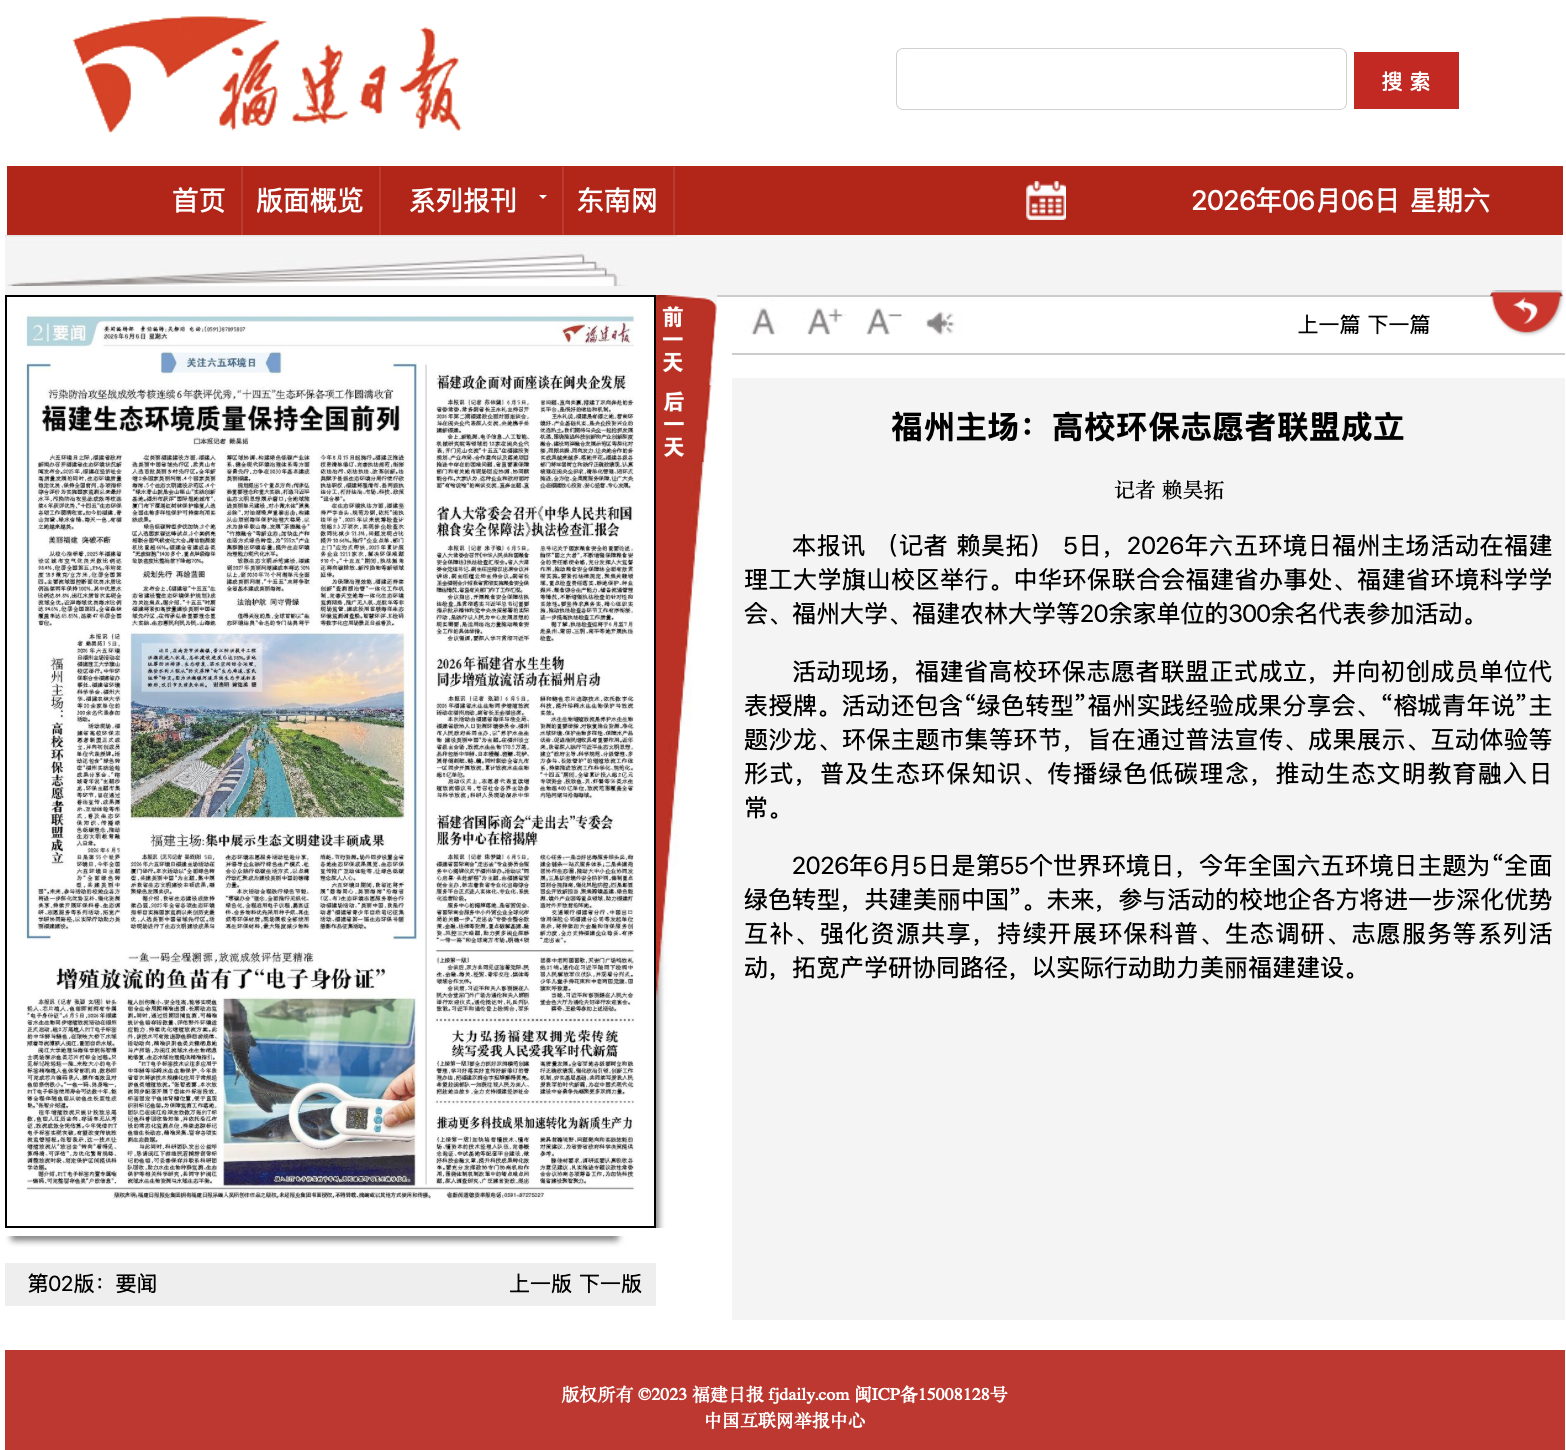Open the previous article with 上一篇
1566x1450 pixels.
point(1328,324)
